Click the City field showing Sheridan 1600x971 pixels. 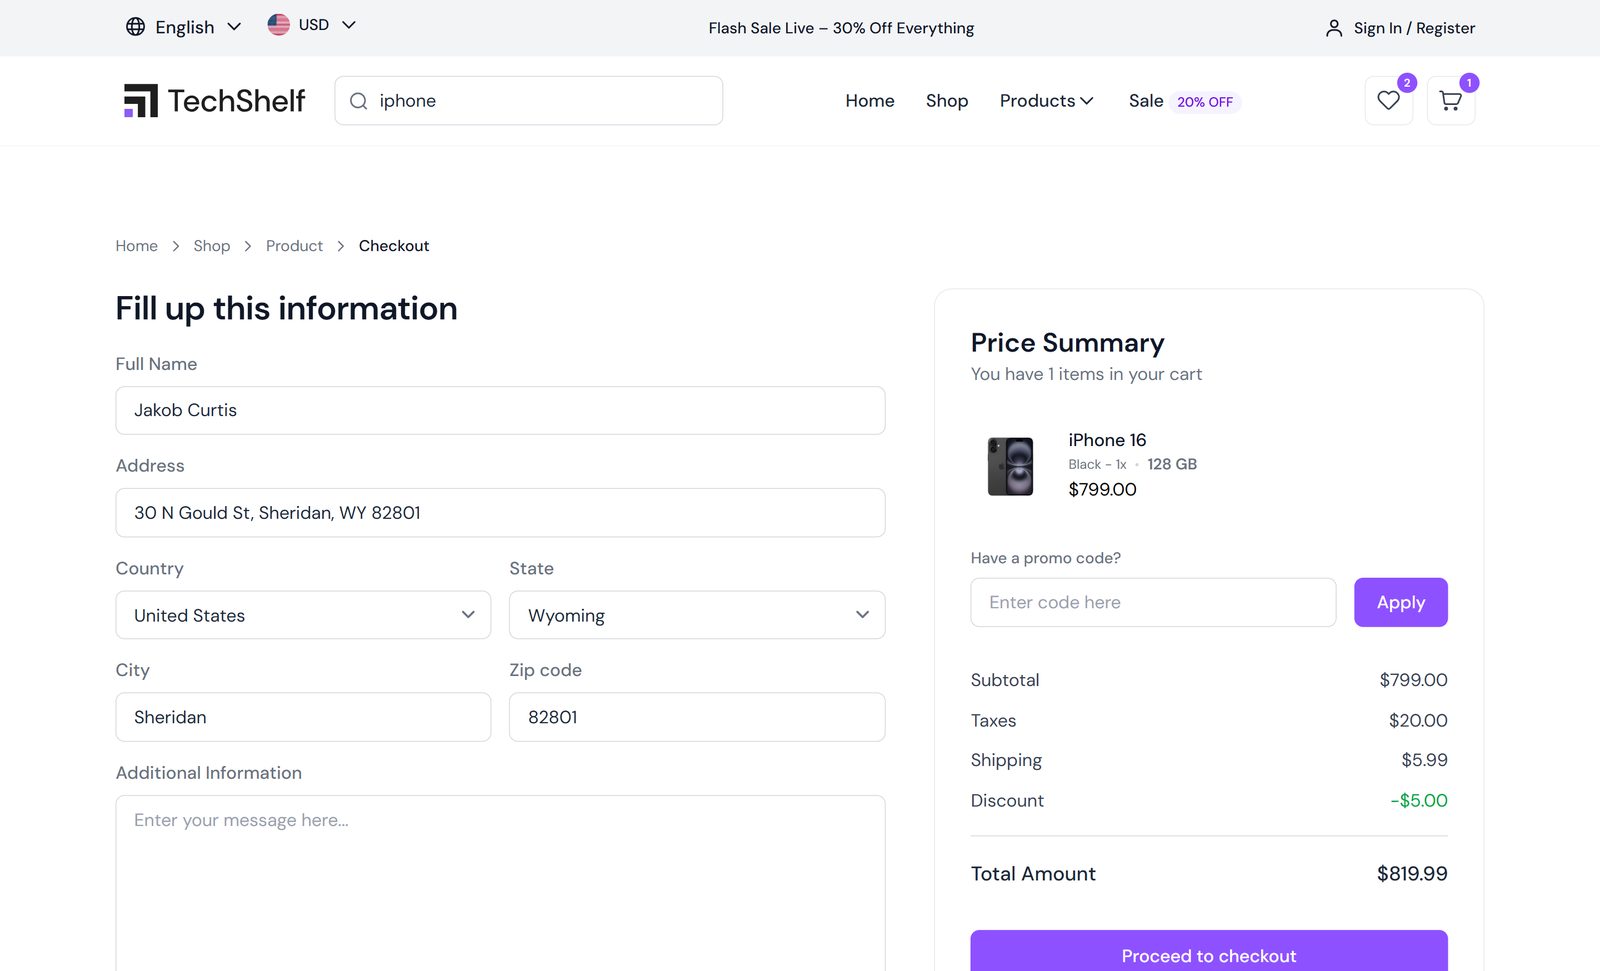tap(303, 717)
